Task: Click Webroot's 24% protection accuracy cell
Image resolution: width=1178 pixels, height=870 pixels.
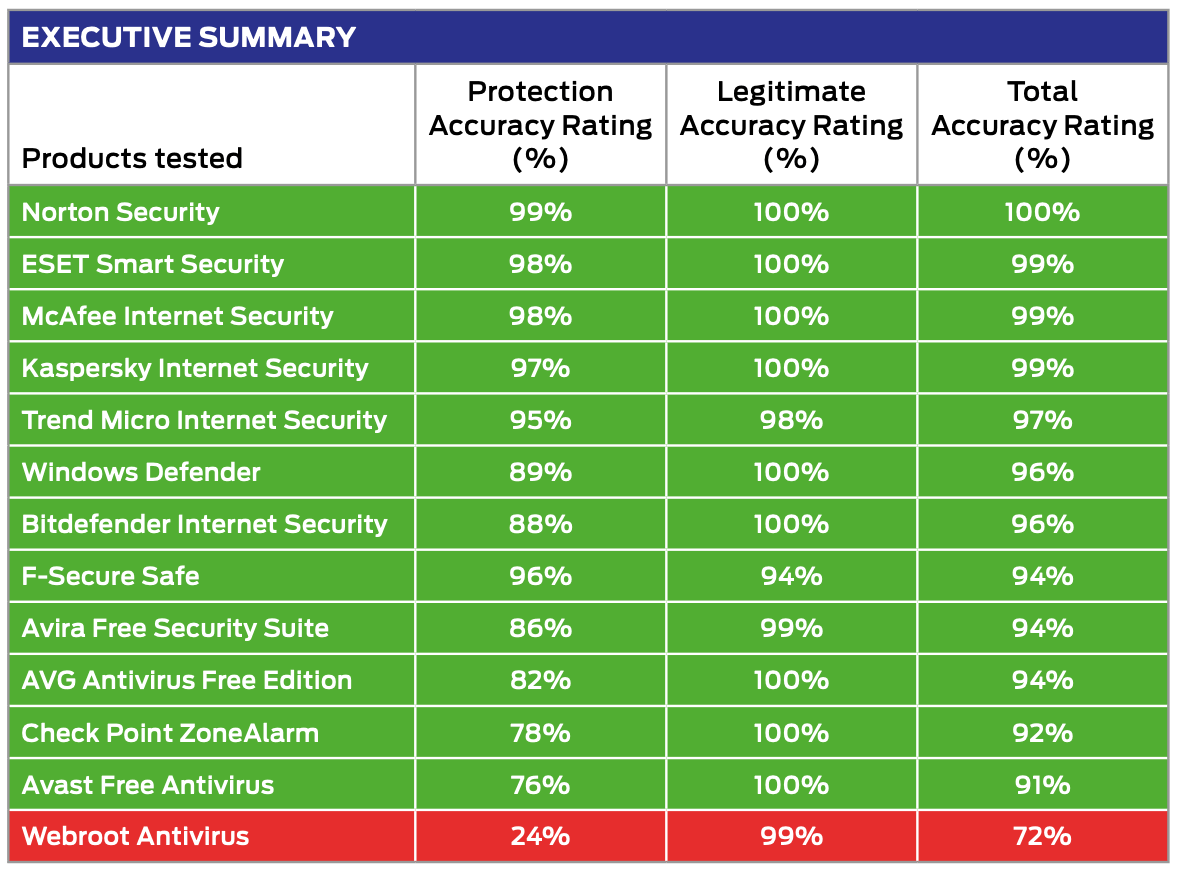Action: [x=540, y=836]
